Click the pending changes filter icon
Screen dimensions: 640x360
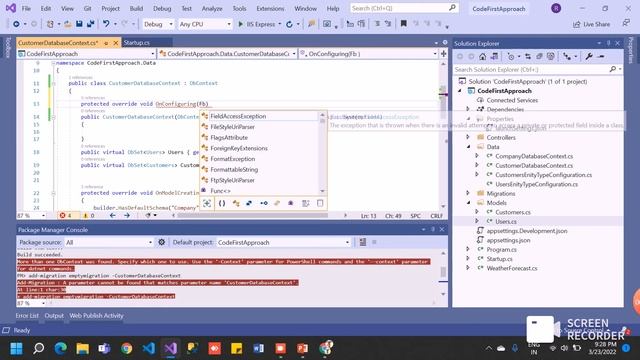click(x=511, y=56)
